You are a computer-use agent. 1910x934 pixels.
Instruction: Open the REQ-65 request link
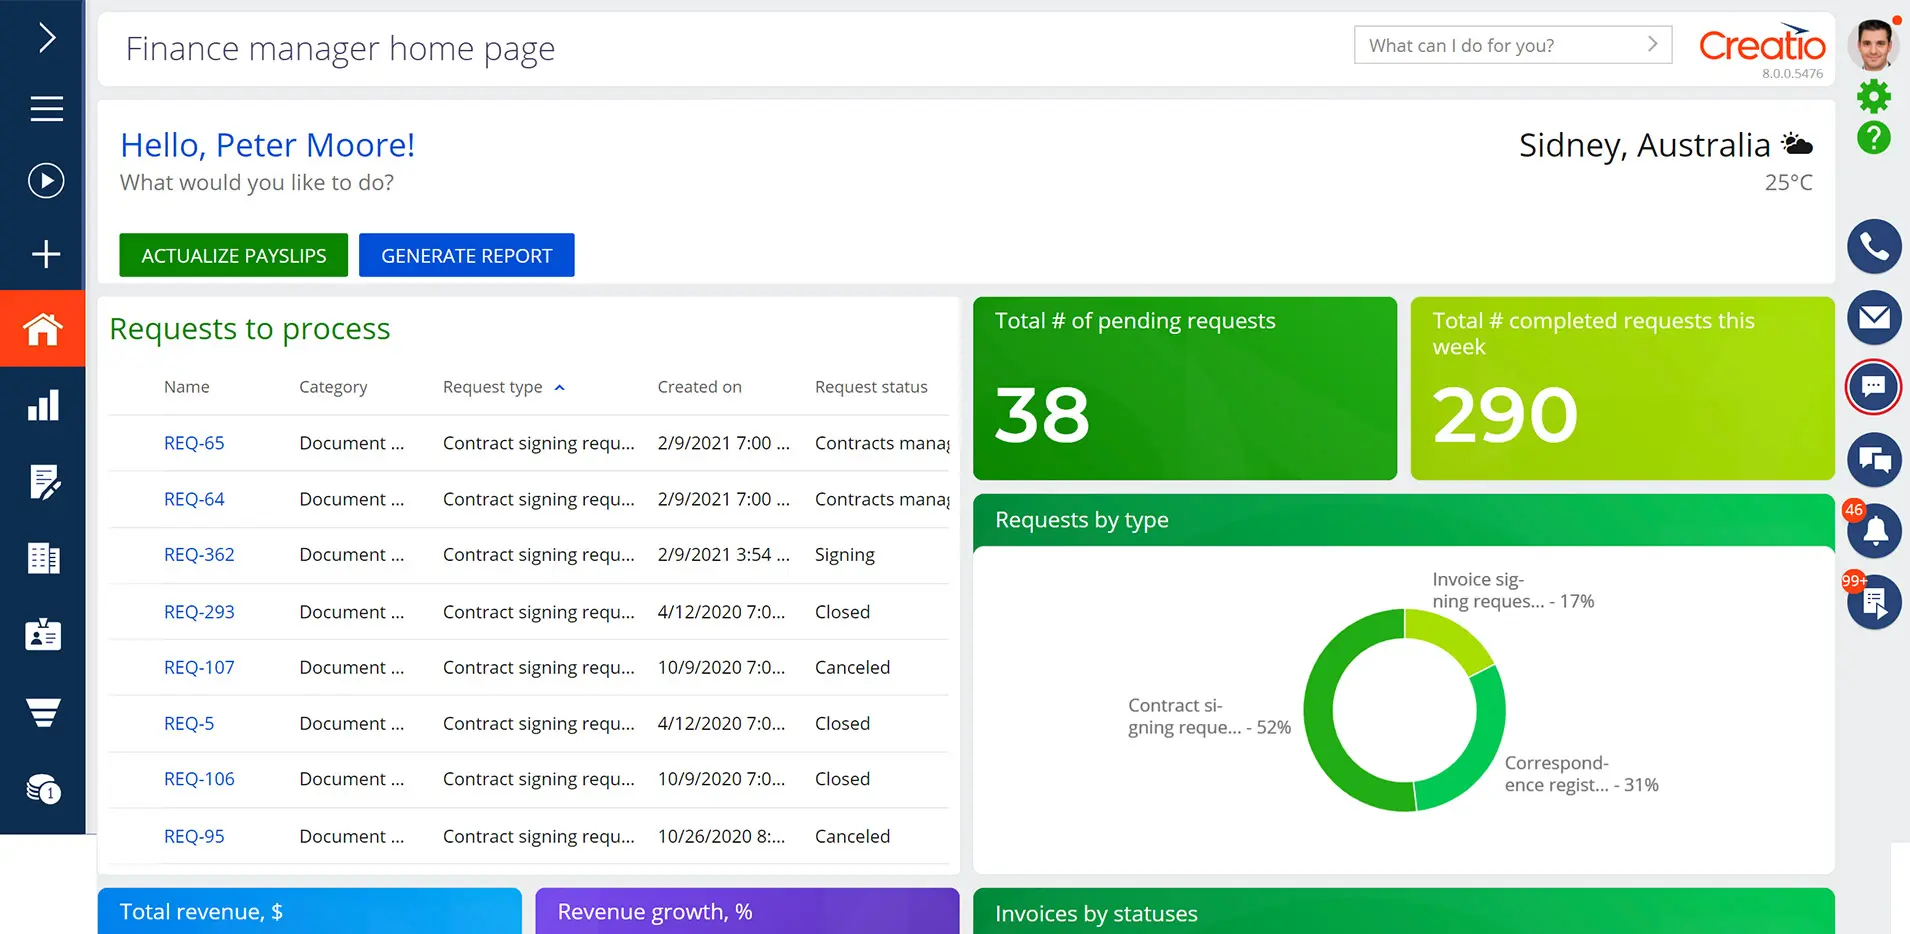pos(194,443)
